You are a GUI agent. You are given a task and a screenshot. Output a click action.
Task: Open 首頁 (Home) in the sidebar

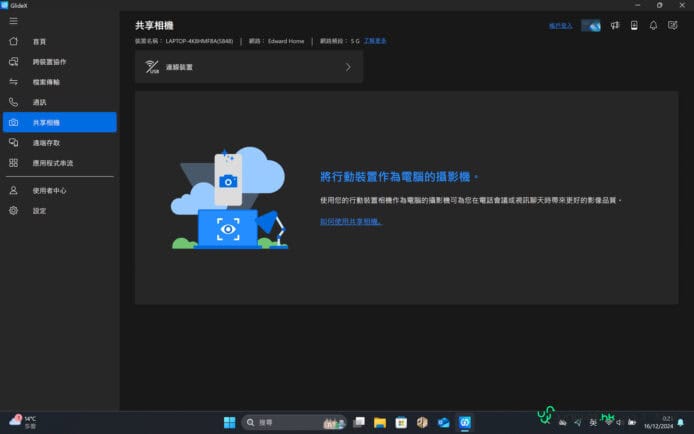[39, 42]
